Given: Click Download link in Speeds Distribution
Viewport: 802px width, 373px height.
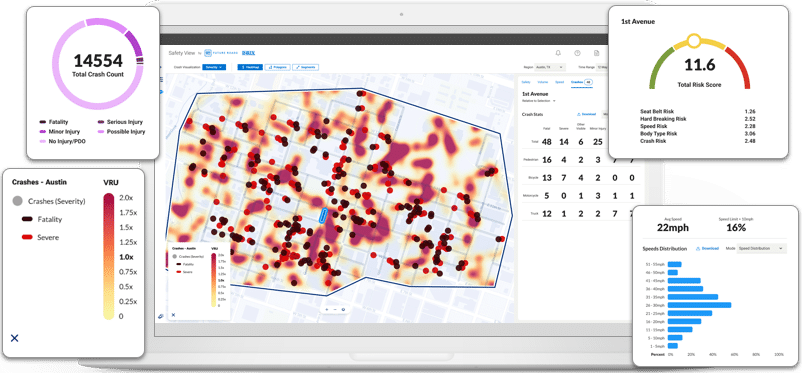Looking at the screenshot, I should tap(707, 248).
